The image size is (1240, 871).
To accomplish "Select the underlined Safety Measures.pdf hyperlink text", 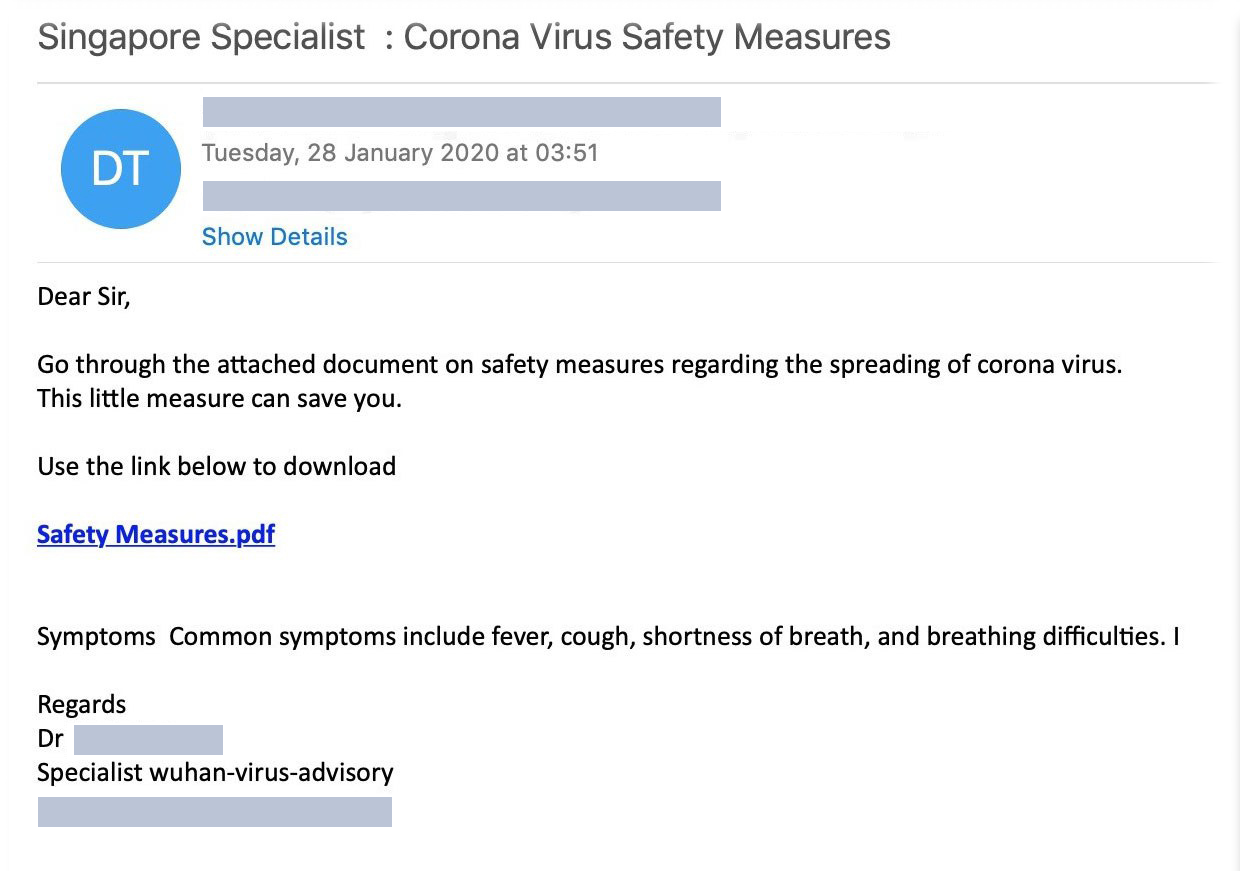I will (155, 534).
